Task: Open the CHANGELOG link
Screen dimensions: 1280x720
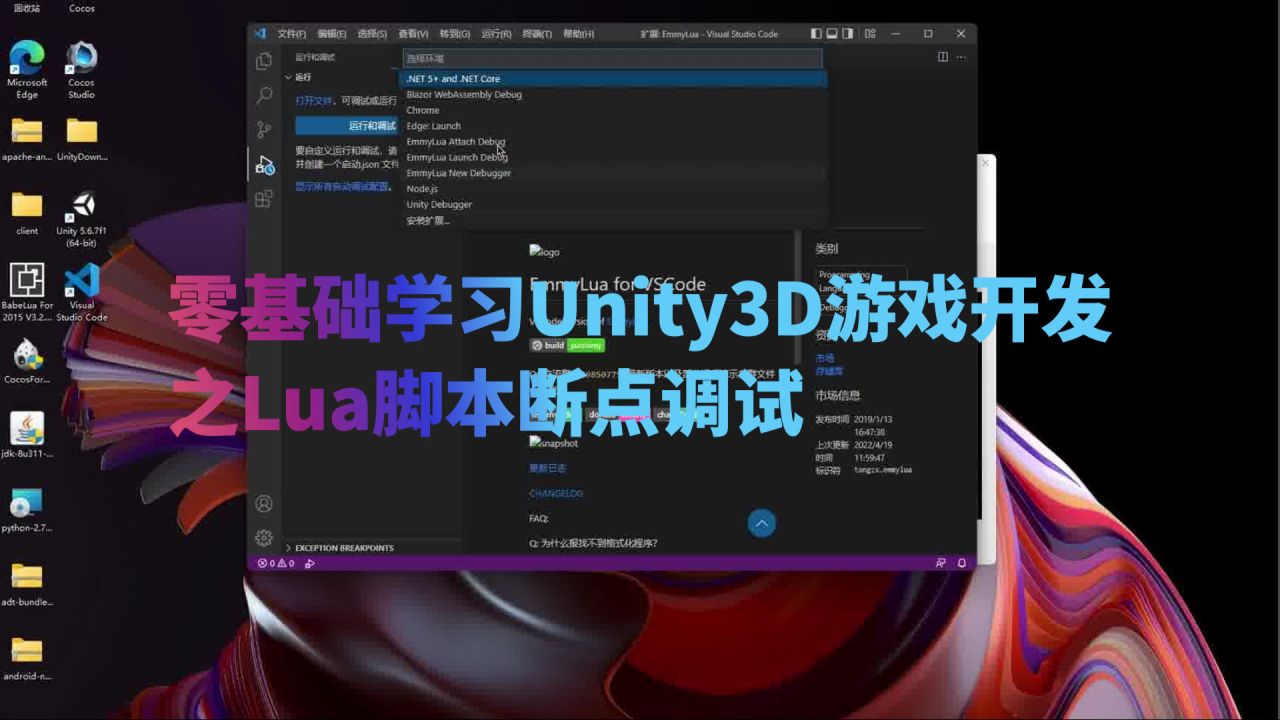Action: pyautogui.click(x=556, y=493)
